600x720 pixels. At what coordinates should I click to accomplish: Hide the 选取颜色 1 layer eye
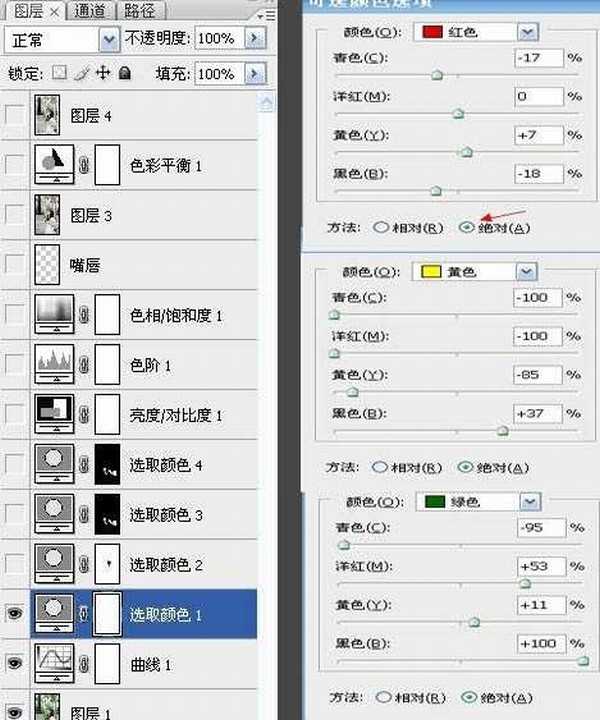pyautogui.click(x=15, y=613)
